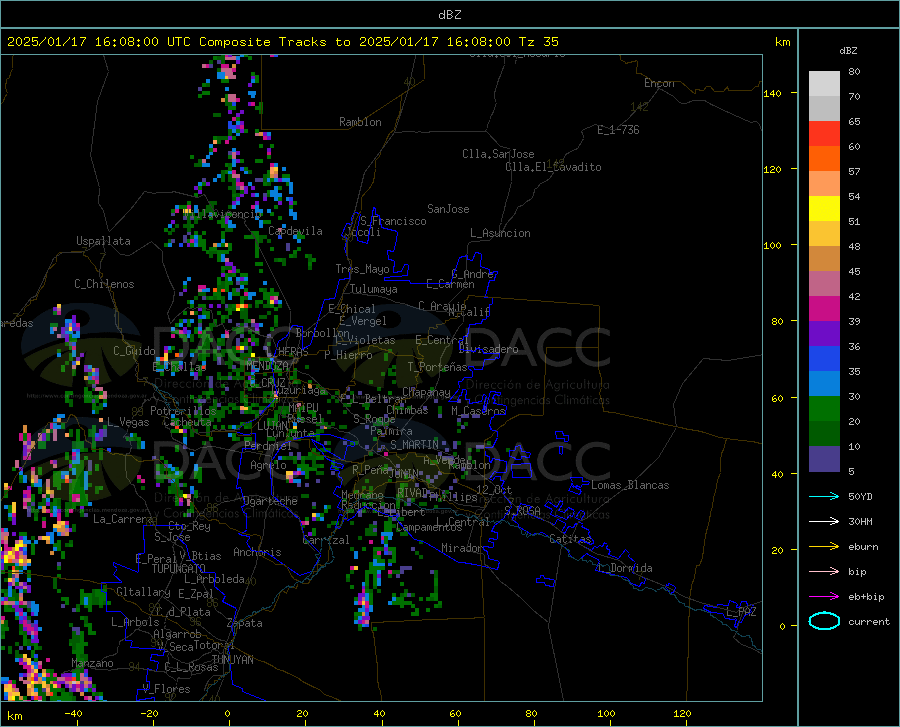Click the bright blue 36 dBZ color swatch

[x=824, y=359]
